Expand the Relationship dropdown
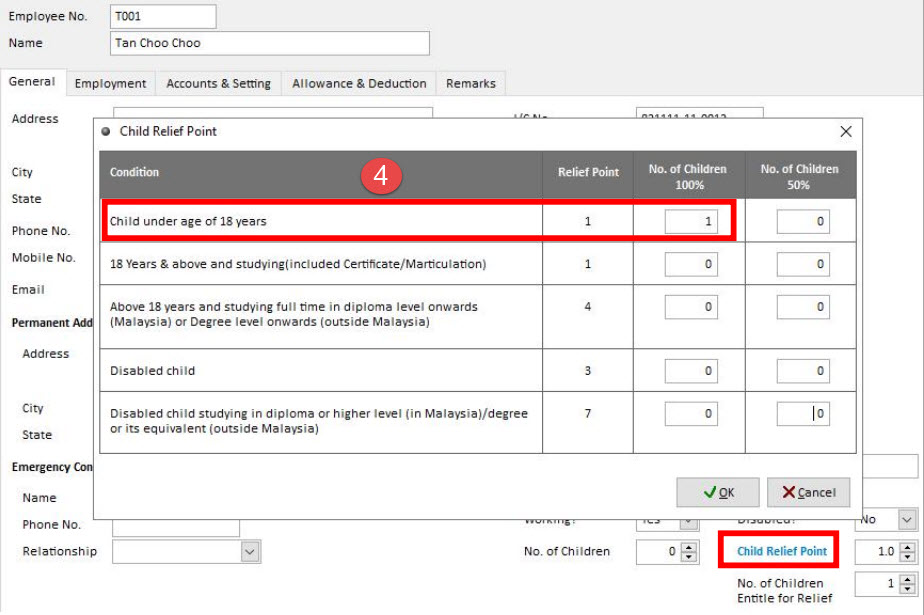 pyautogui.click(x=249, y=551)
